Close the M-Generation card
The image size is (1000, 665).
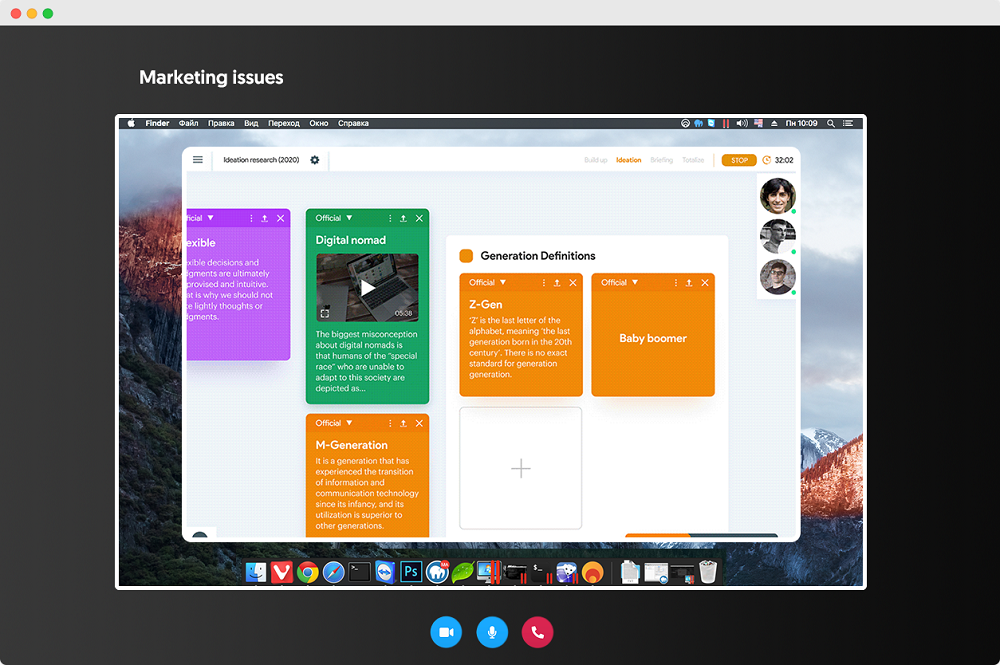click(419, 423)
